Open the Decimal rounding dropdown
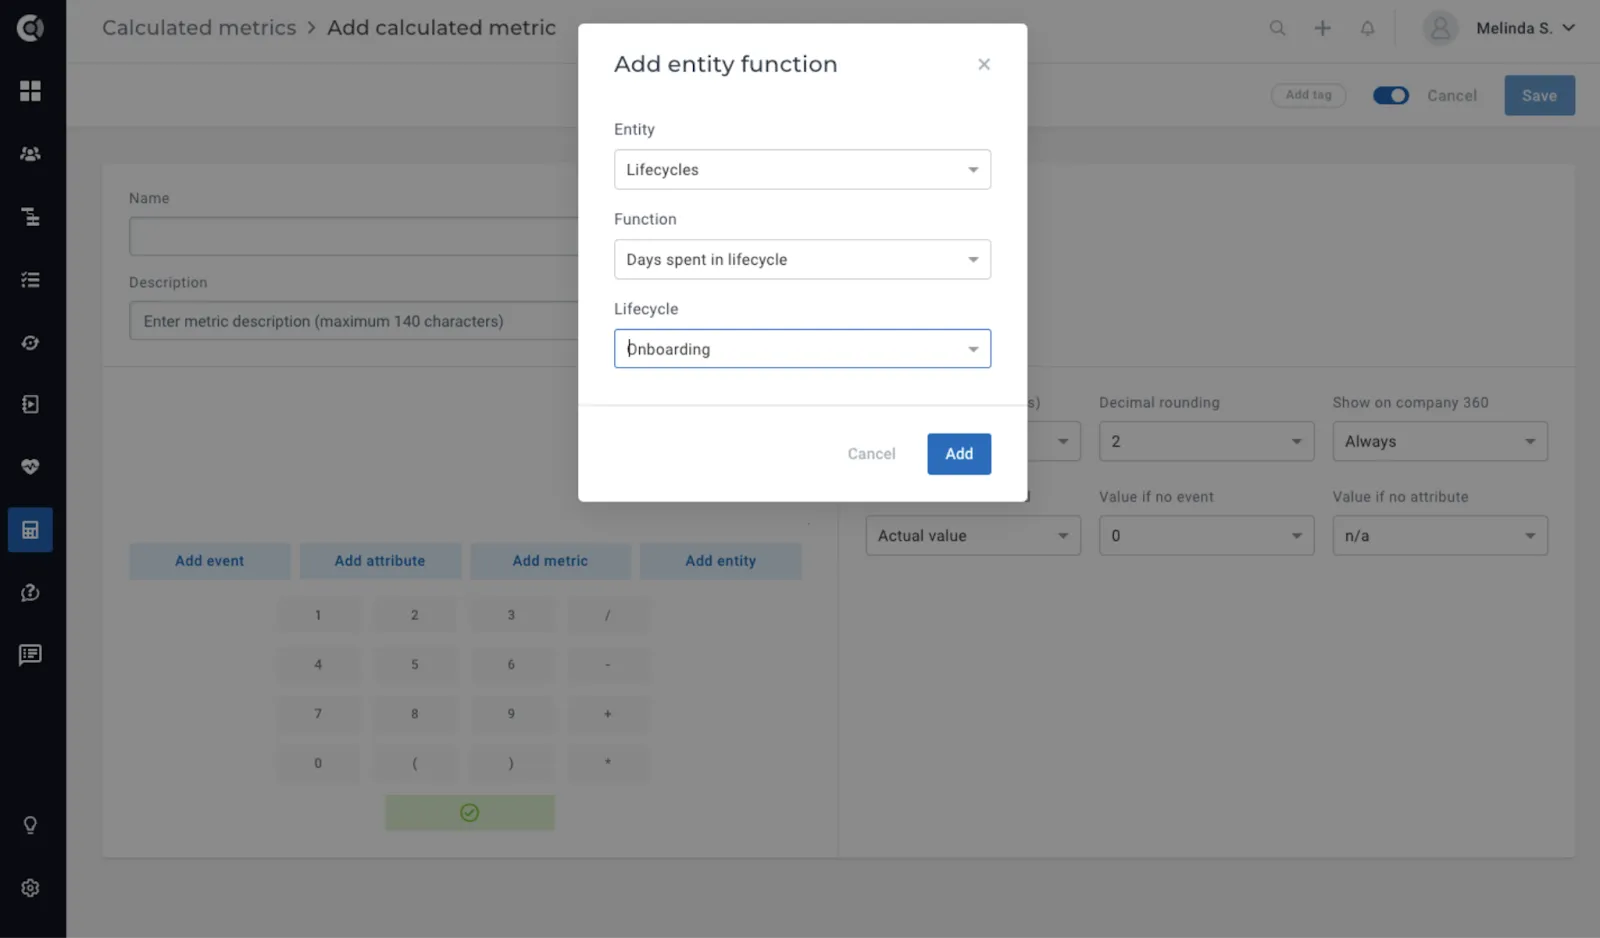 pyautogui.click(x=1206, y=442)
